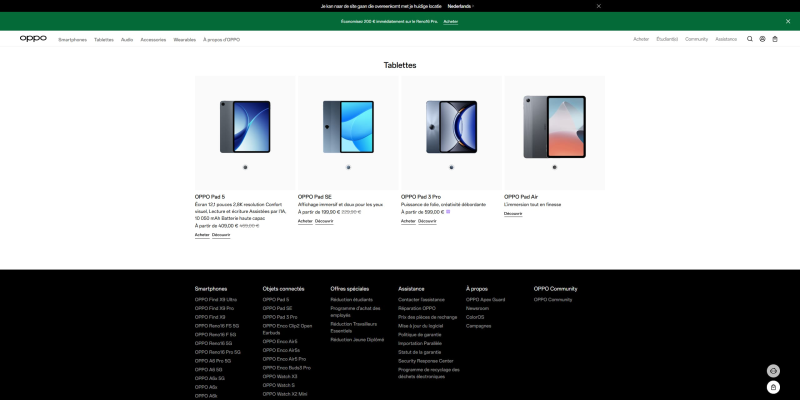Open footer link ColorOS
The image size is (800, 400).
[475, 317]
